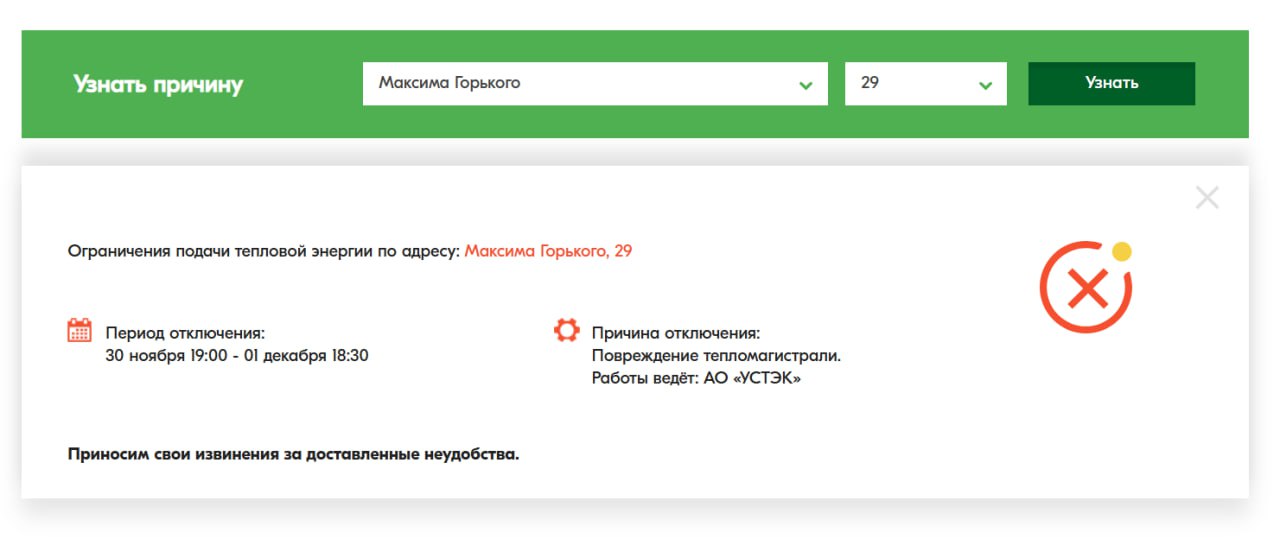This screenshot has width=1280, height=558.
Task: Click the Период отключения label
Action: (185, 333)
